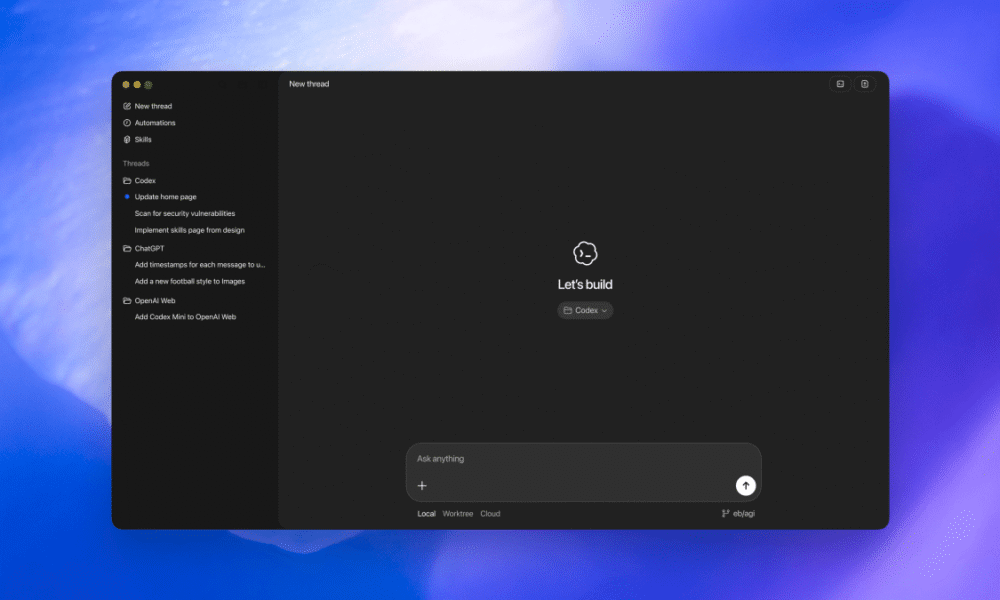Open the Codex project dropdown
1000x600 pixels.
(x=585, y=311)
